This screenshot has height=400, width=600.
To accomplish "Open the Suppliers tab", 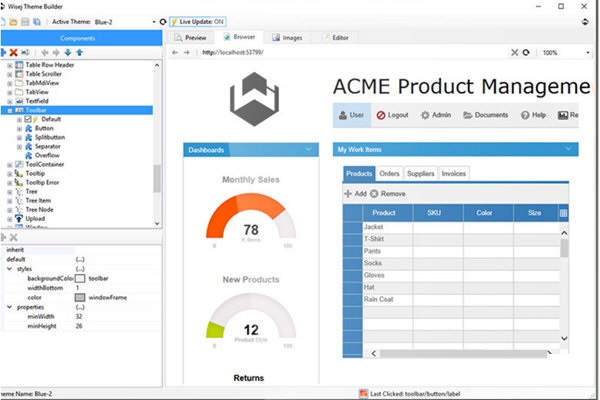I will coord(421,174).
